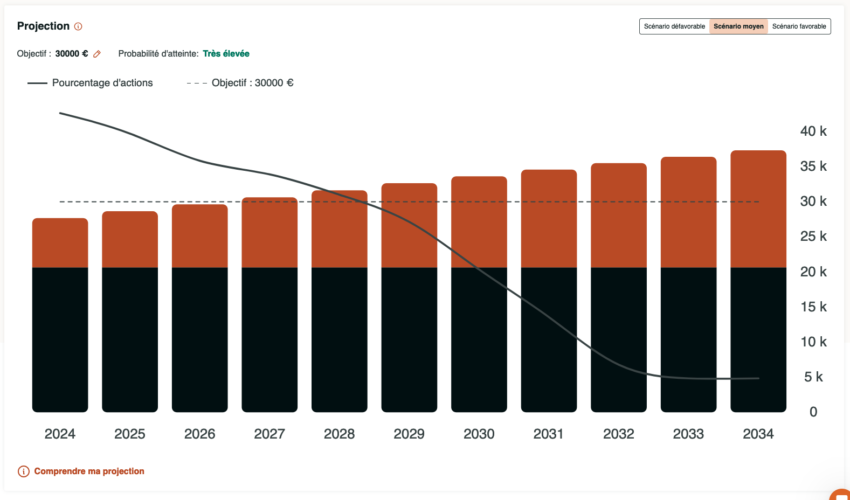Click the Très élevée probability text
The width and height of the screenshot is (850, 500).
click(226, 53)
